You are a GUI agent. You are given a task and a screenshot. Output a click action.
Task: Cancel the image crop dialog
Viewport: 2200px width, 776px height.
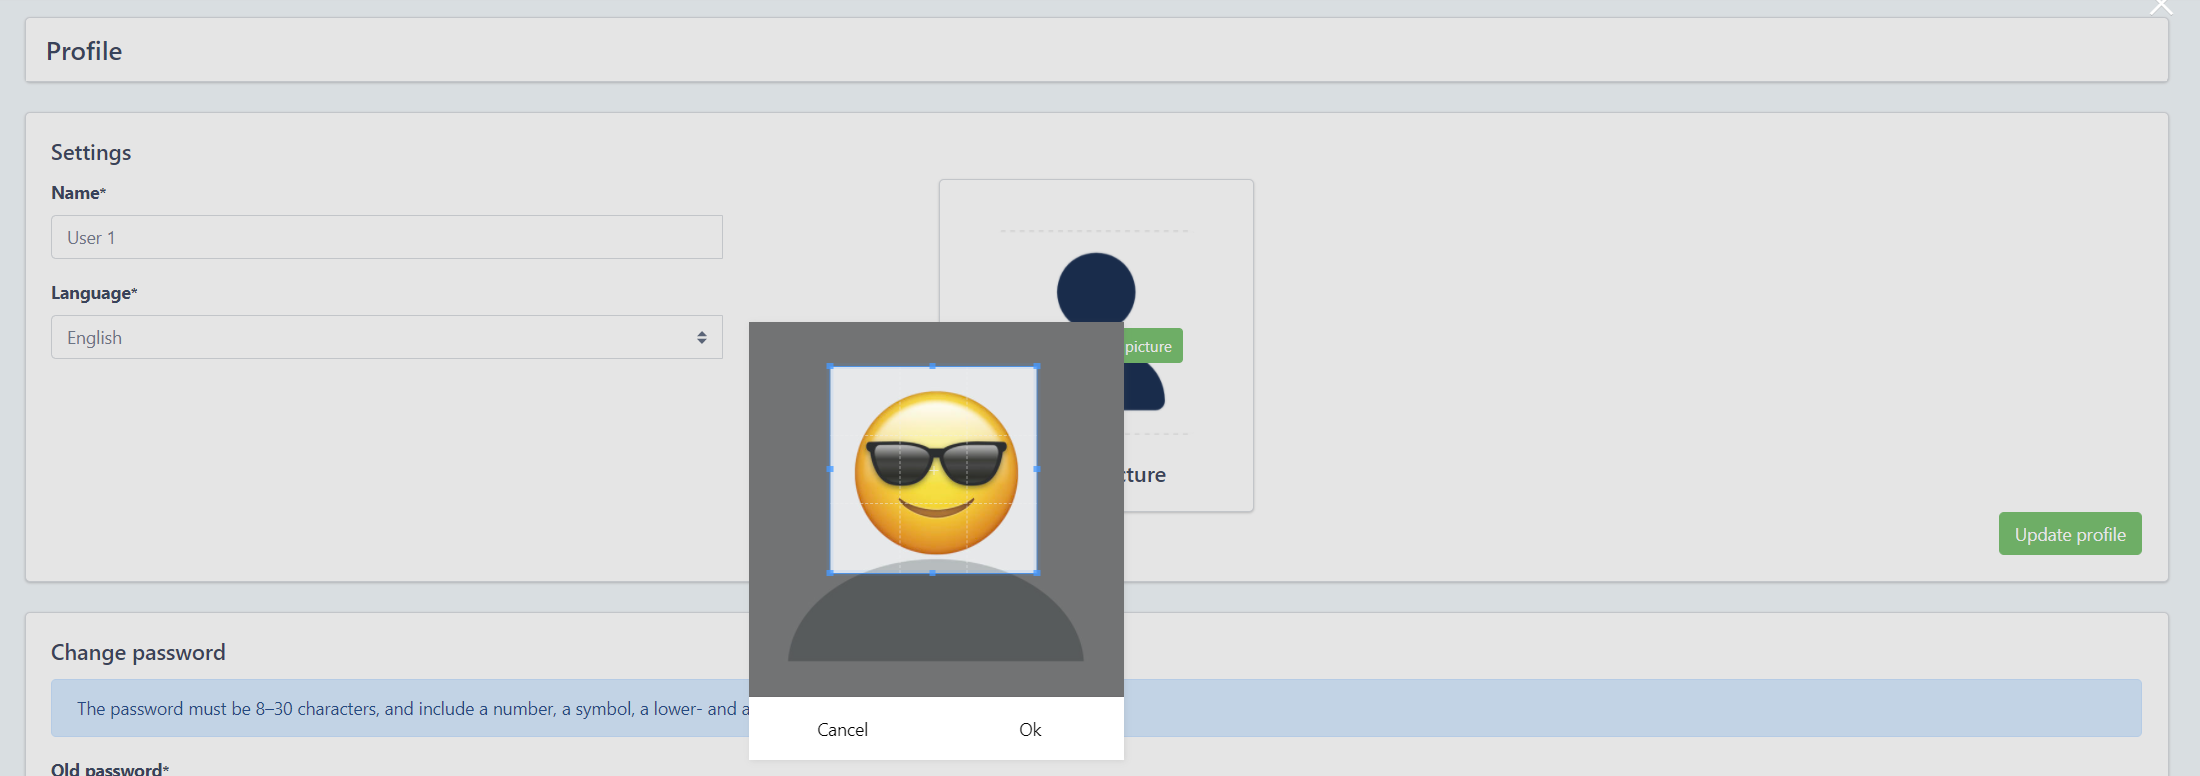842,730
